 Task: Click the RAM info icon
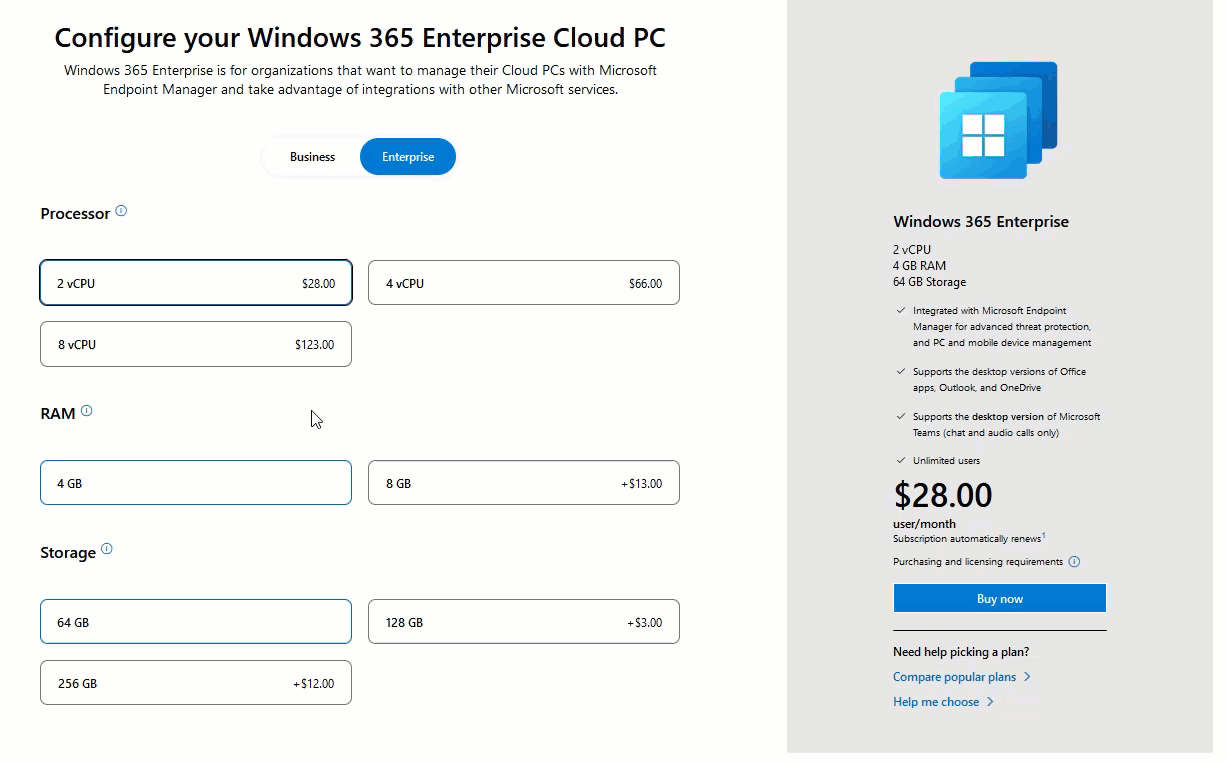point(86,411)
